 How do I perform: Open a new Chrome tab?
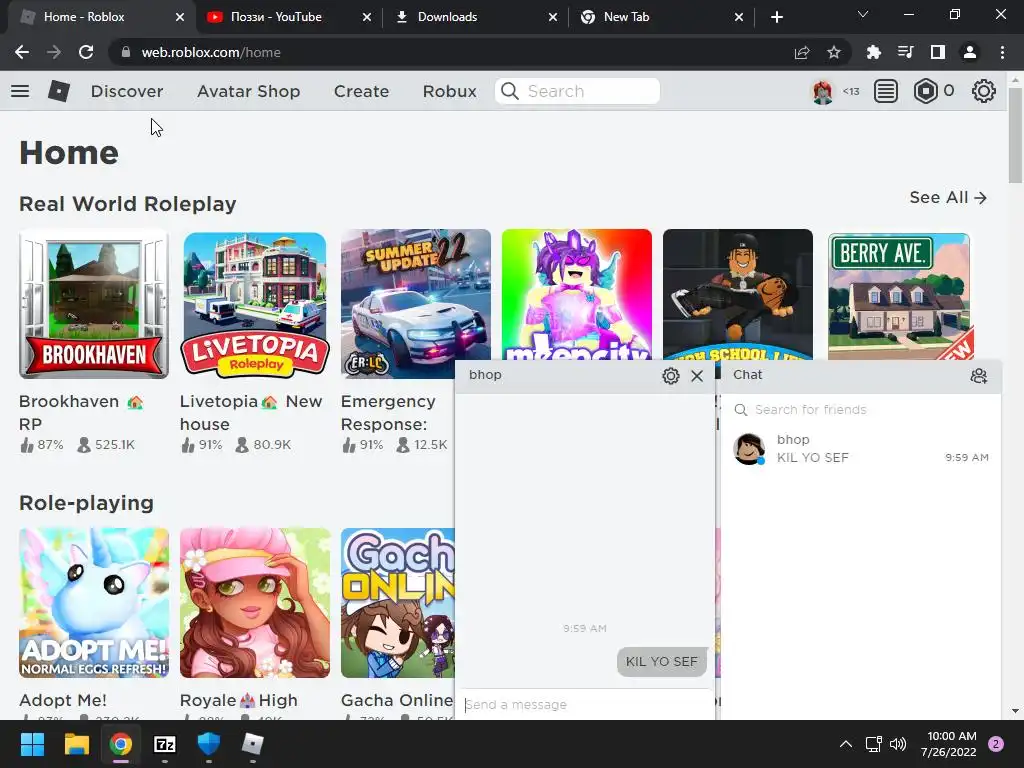pyautogui.click(x=776, y=17)
